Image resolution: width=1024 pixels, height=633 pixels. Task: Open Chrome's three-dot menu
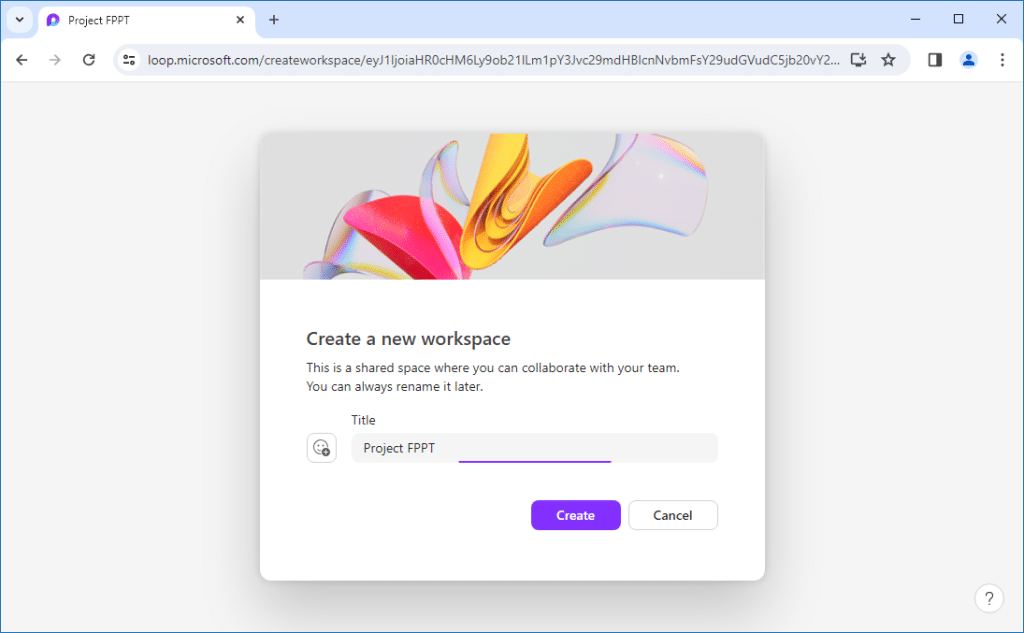tap(1002, 59)
